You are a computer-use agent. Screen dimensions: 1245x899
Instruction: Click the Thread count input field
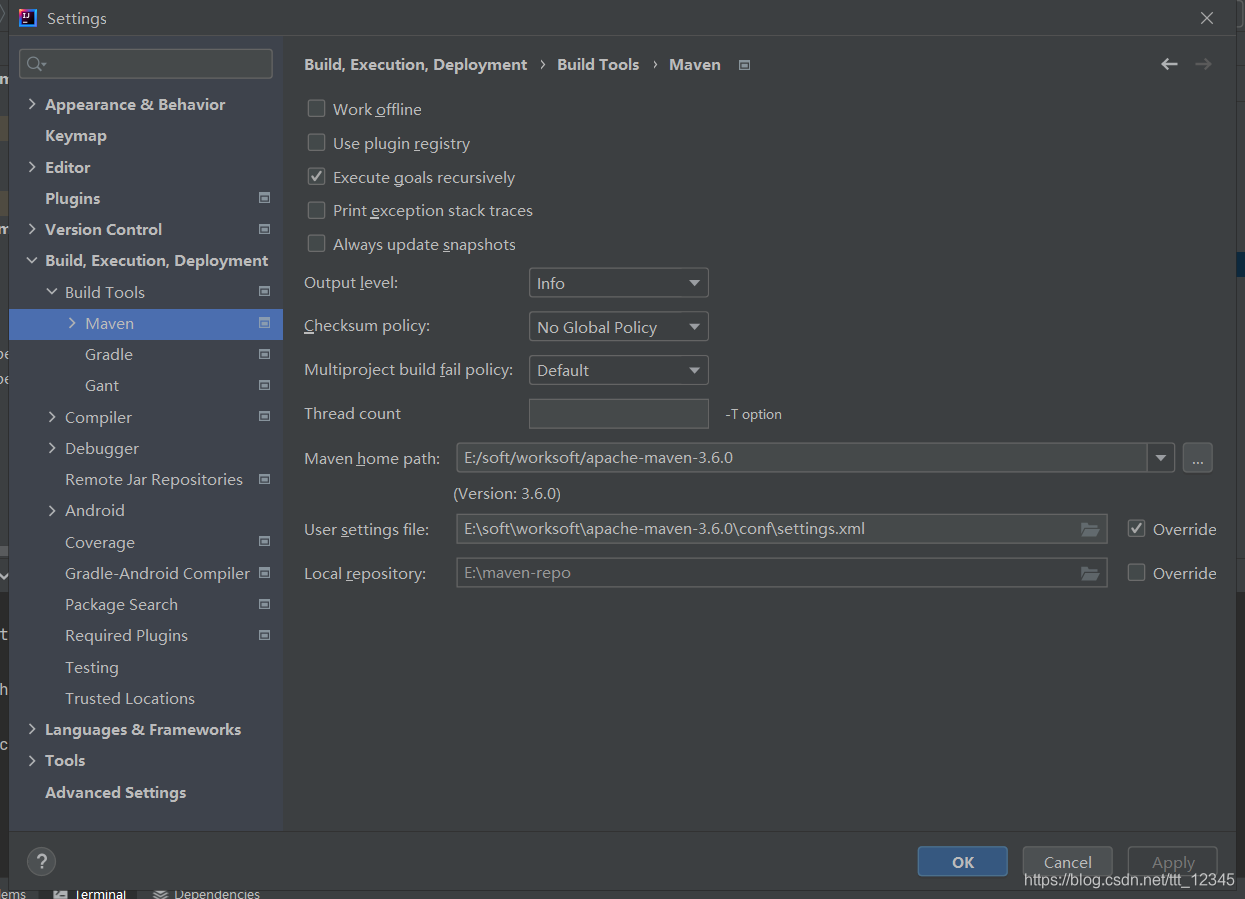coord(618,413)
